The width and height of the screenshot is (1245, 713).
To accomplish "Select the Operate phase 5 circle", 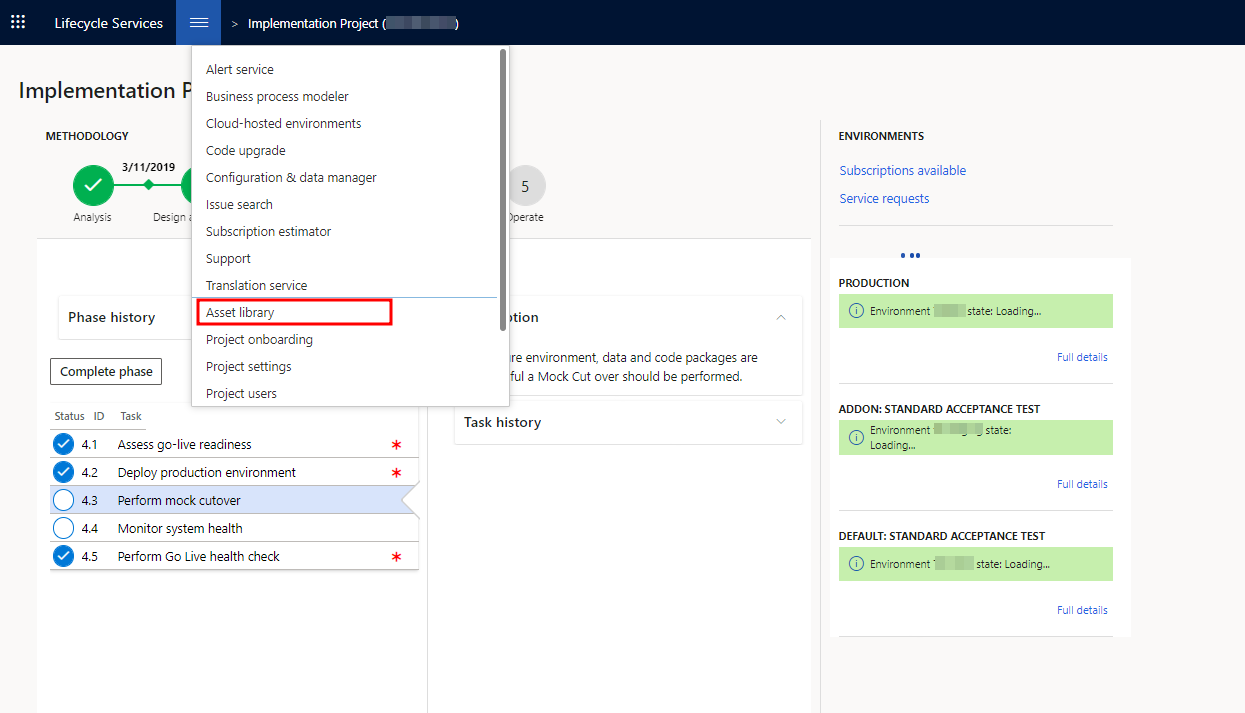I will 525,186.
